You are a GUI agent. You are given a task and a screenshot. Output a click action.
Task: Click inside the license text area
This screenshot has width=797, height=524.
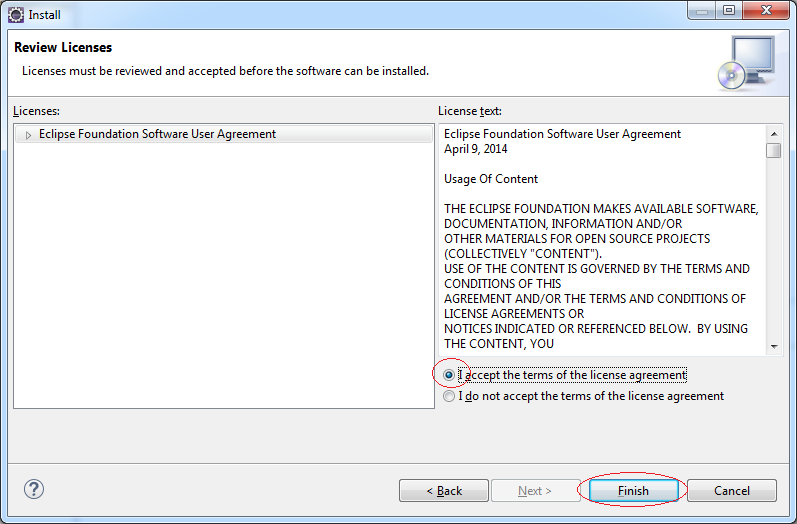coord(602,240)
